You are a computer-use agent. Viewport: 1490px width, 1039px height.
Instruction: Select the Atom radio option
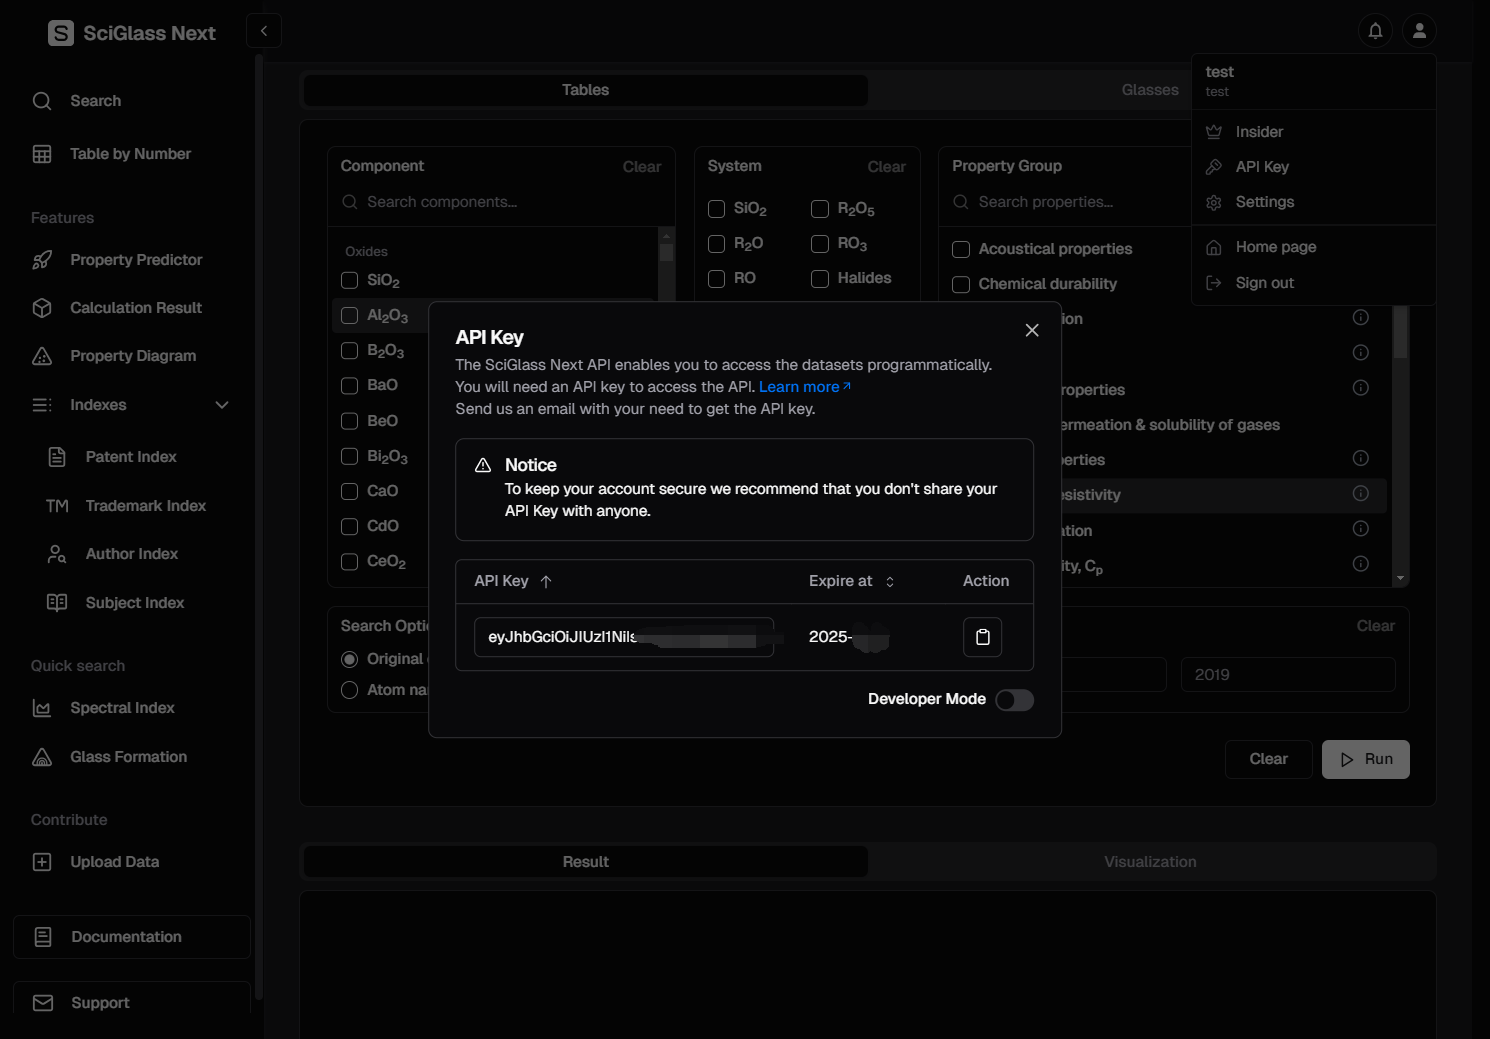[350, 690]
